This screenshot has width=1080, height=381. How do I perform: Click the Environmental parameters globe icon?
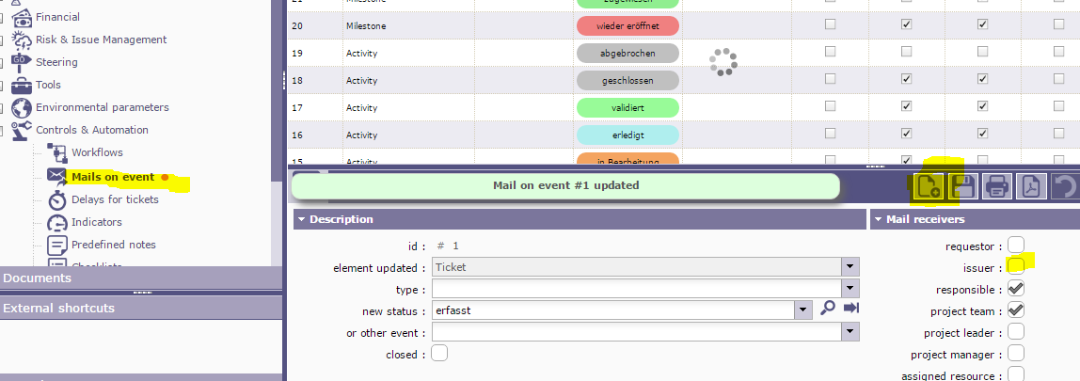pyautogui.click(x=22, y=107)
